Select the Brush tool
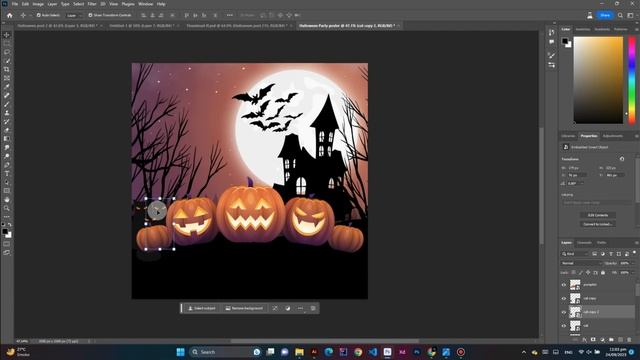 pos(7,104)
